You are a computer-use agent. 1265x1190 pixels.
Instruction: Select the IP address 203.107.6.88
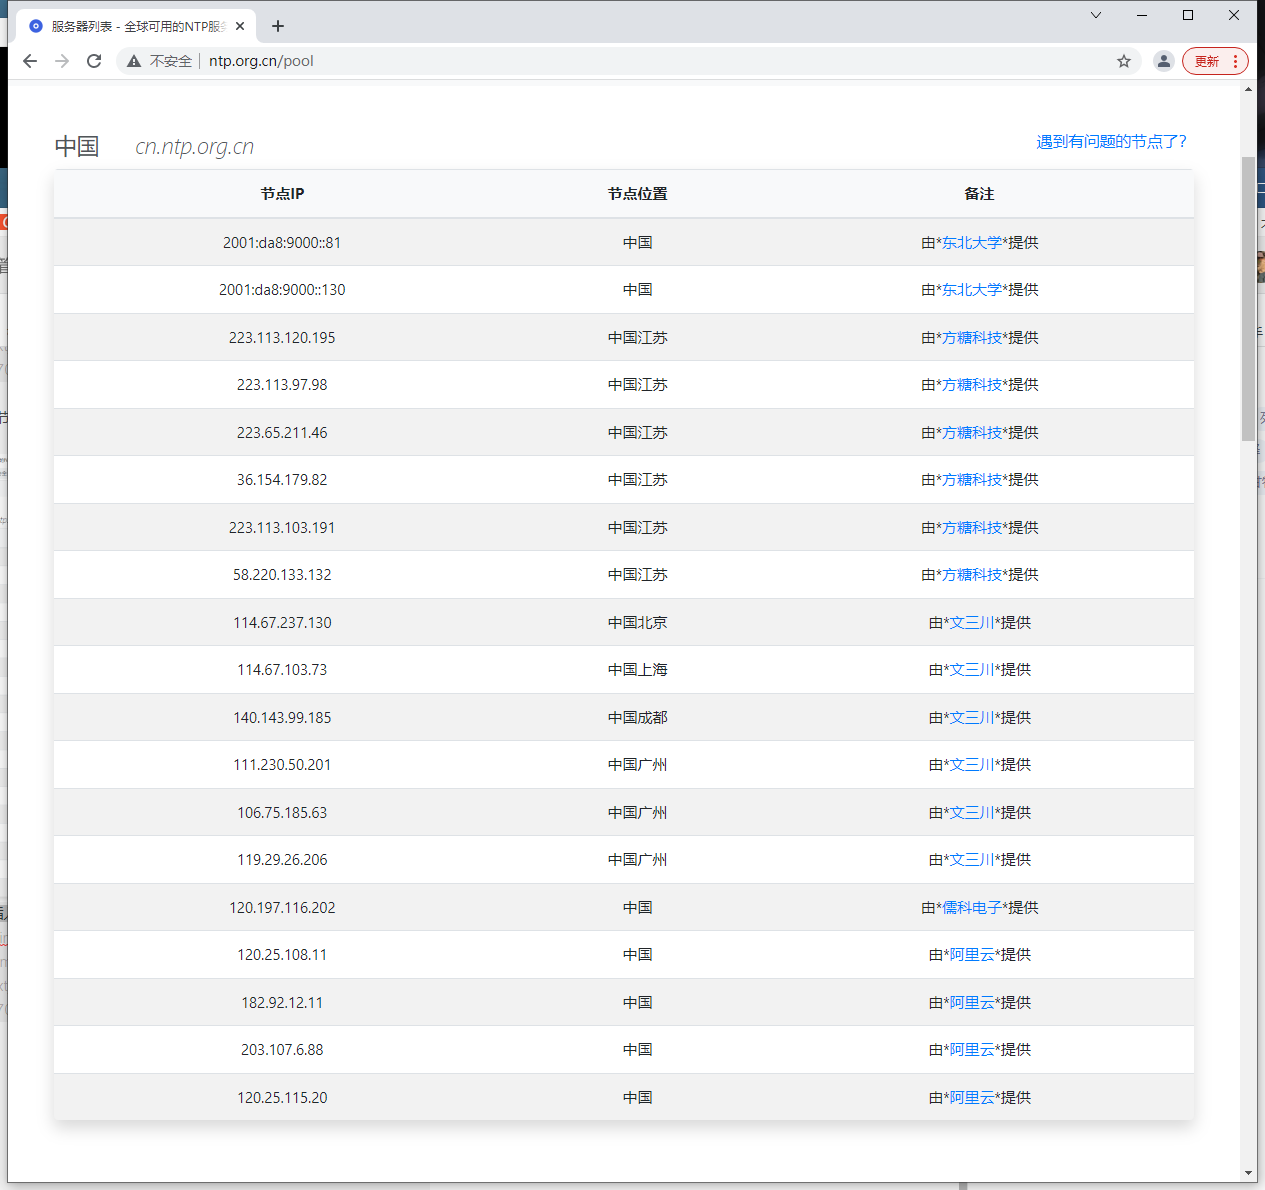click(282, 1050)
